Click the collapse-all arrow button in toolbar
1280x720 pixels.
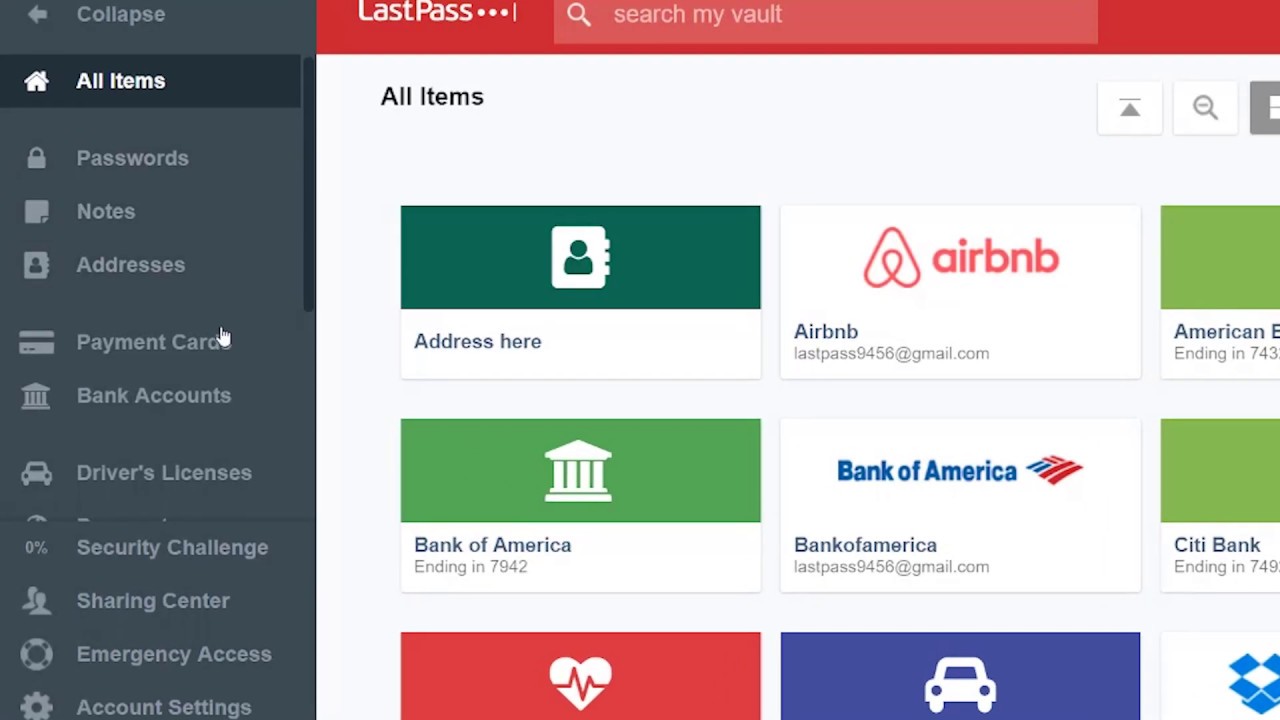[x=1130, y=108]
